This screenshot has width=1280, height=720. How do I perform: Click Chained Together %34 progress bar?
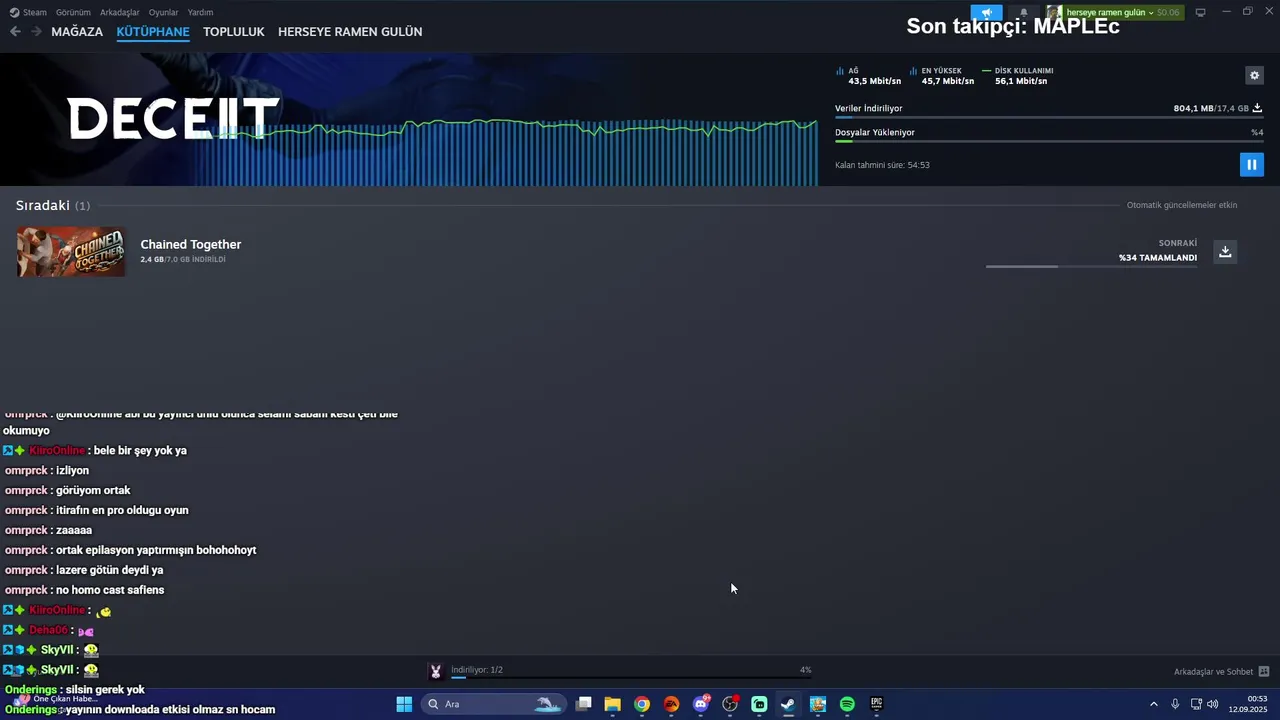(1091, 267)
